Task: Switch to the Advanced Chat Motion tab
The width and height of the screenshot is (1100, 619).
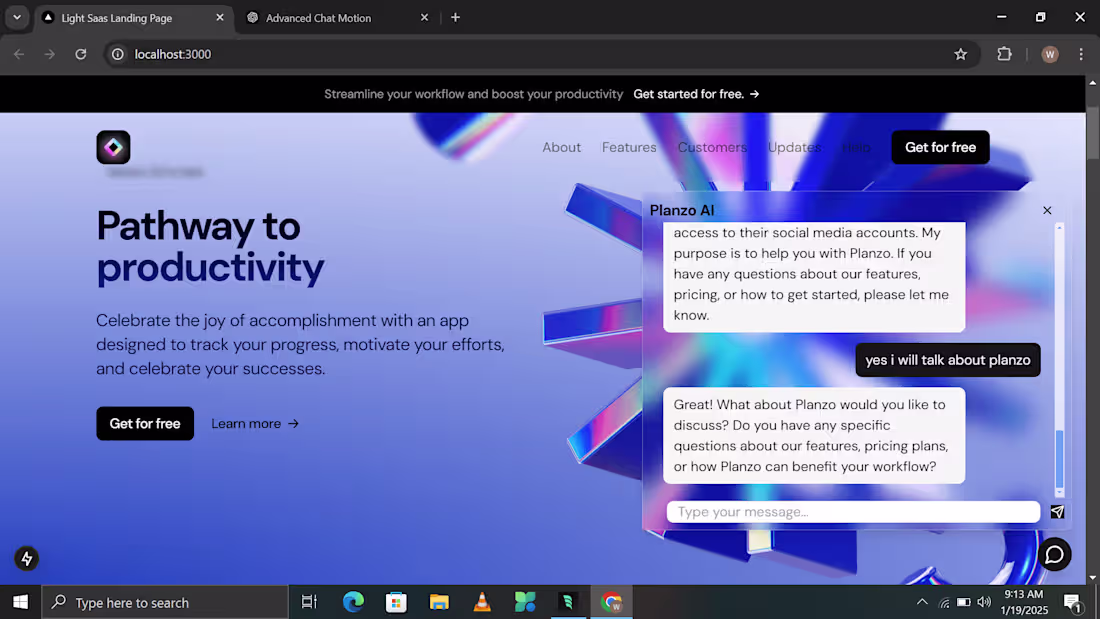Action: [x=318, y=18]
